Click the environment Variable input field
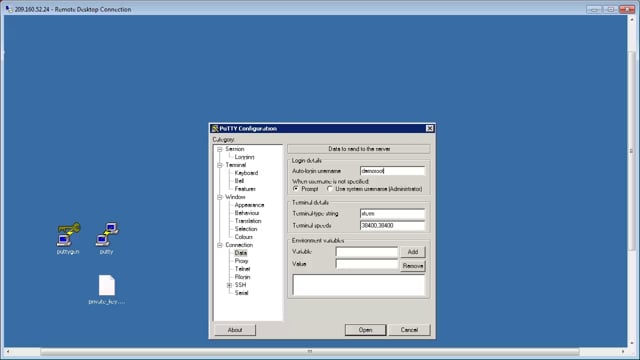This screenshot has width=640, height=360. (367, 252)
